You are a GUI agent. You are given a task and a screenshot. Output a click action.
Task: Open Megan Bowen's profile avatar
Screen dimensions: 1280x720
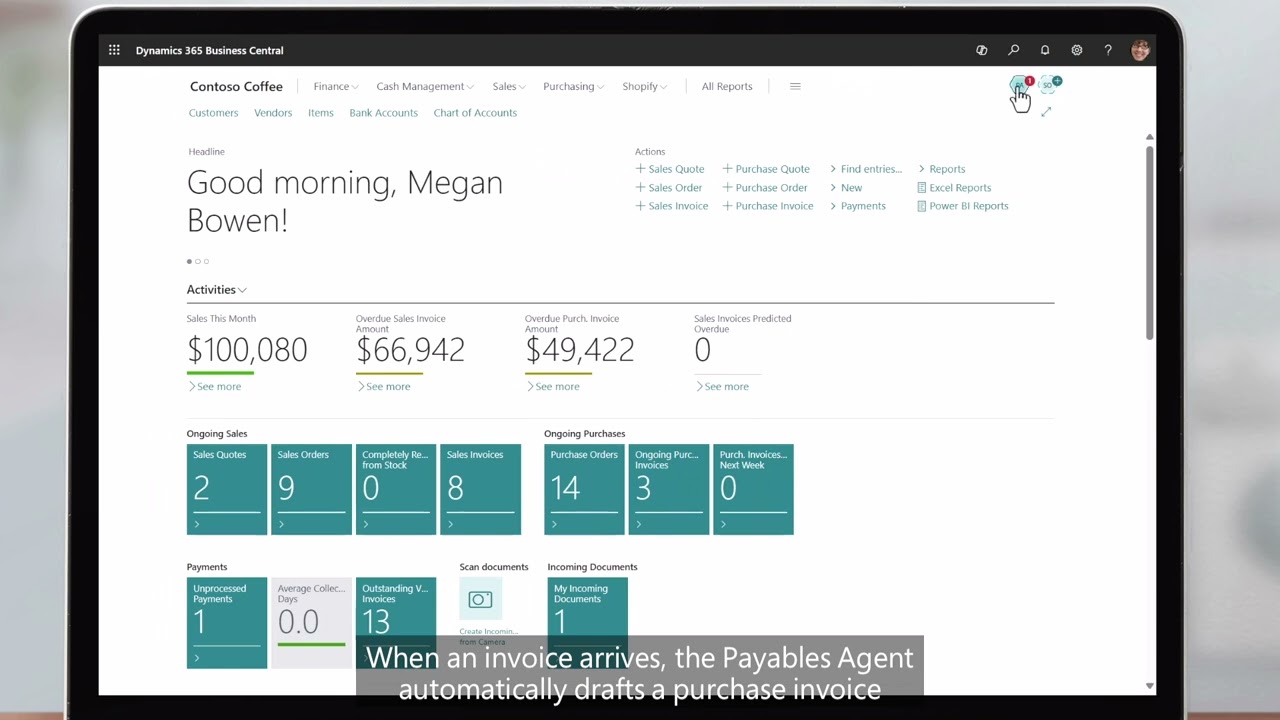(1140, 50)
